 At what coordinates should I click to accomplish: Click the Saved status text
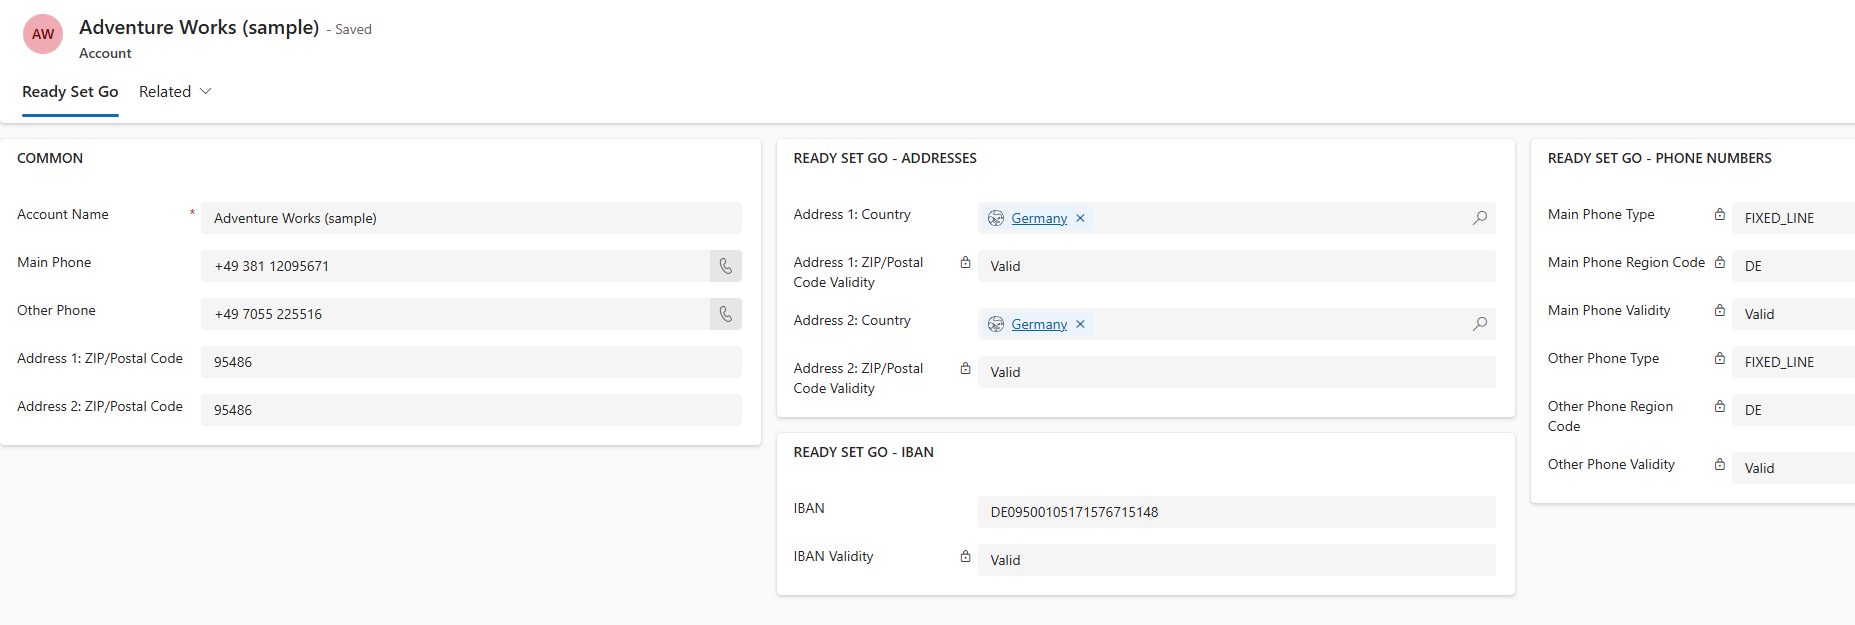353,30
